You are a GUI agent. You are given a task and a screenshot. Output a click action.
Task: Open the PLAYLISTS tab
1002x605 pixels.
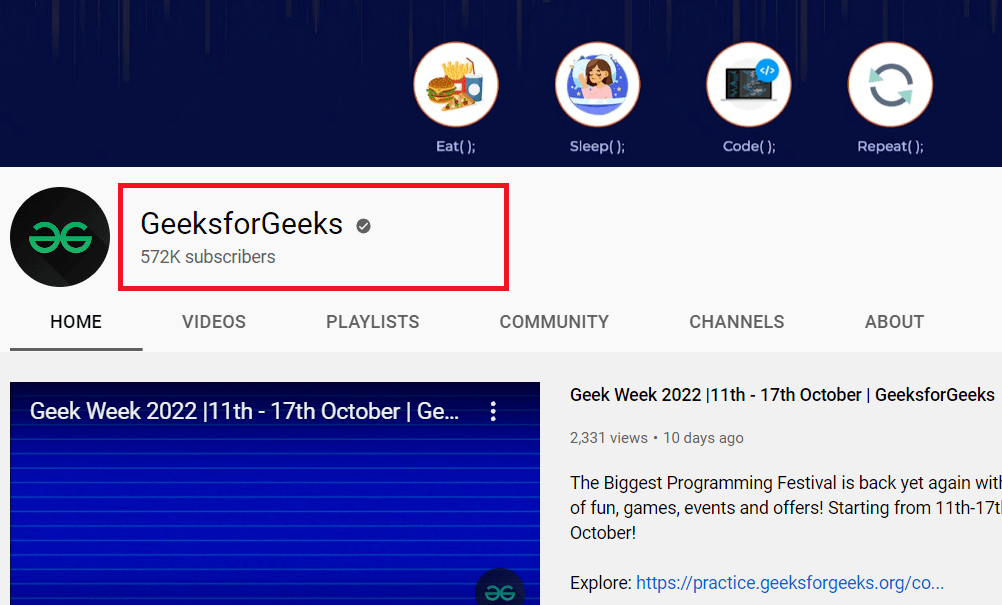click(x=373, y=322)
